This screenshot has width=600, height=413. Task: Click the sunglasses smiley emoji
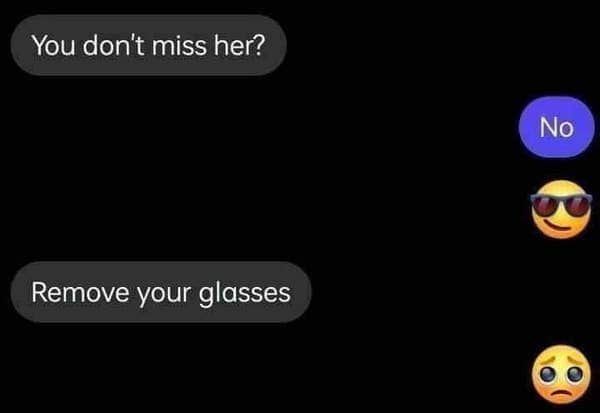tap(561, 209)
